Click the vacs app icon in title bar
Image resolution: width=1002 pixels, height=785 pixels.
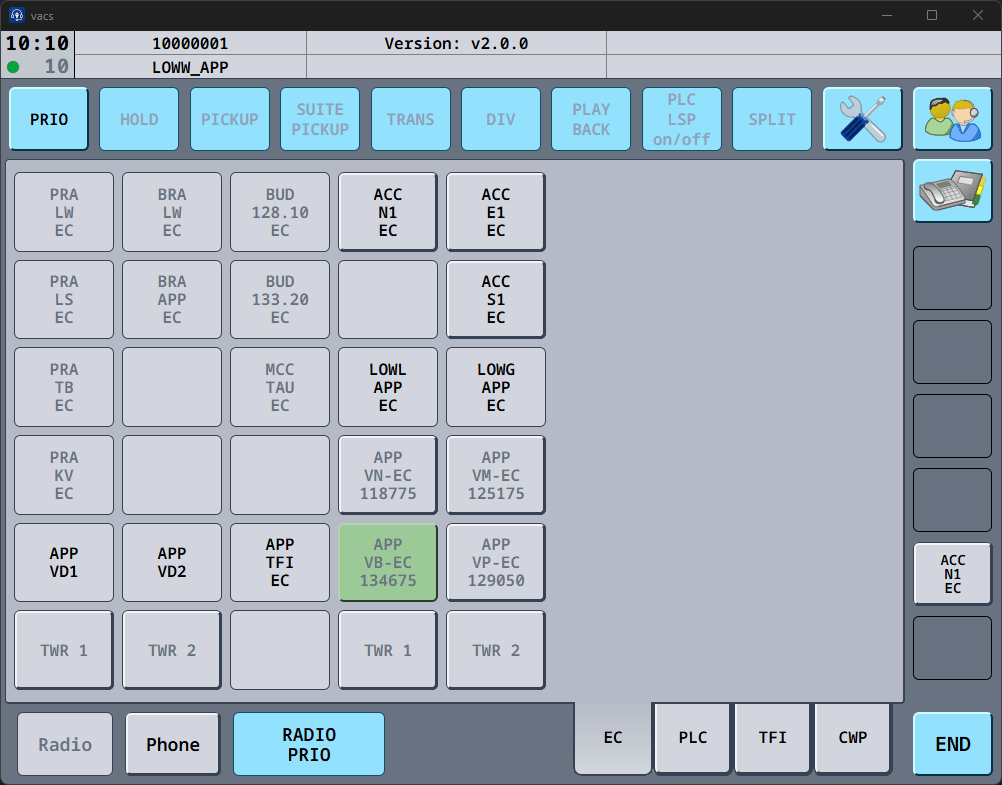pos(17,15)
